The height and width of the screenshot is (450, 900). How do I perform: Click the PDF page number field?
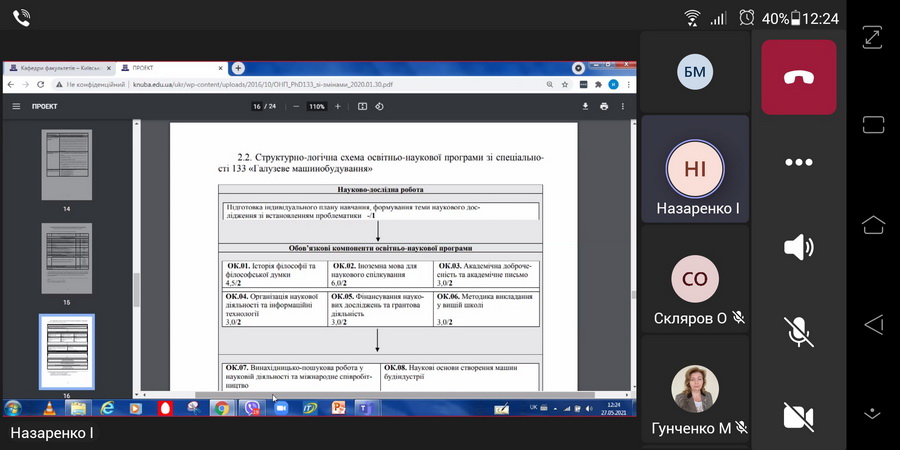(258, 106)
